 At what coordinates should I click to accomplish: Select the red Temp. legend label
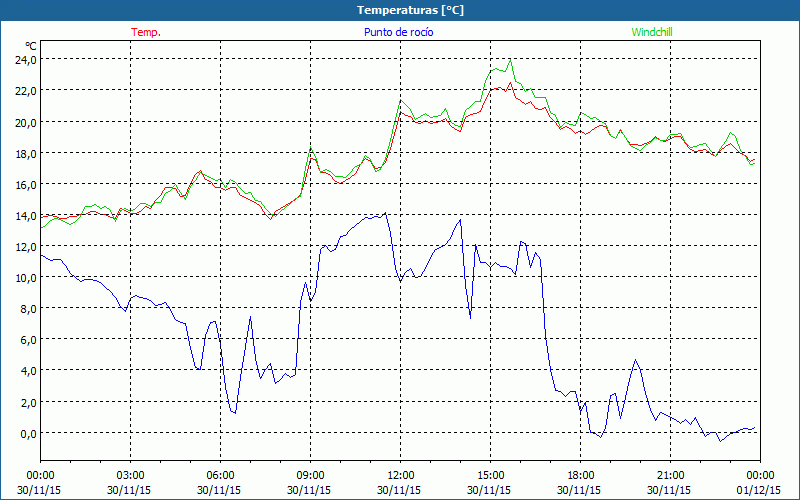coord(146,32)
